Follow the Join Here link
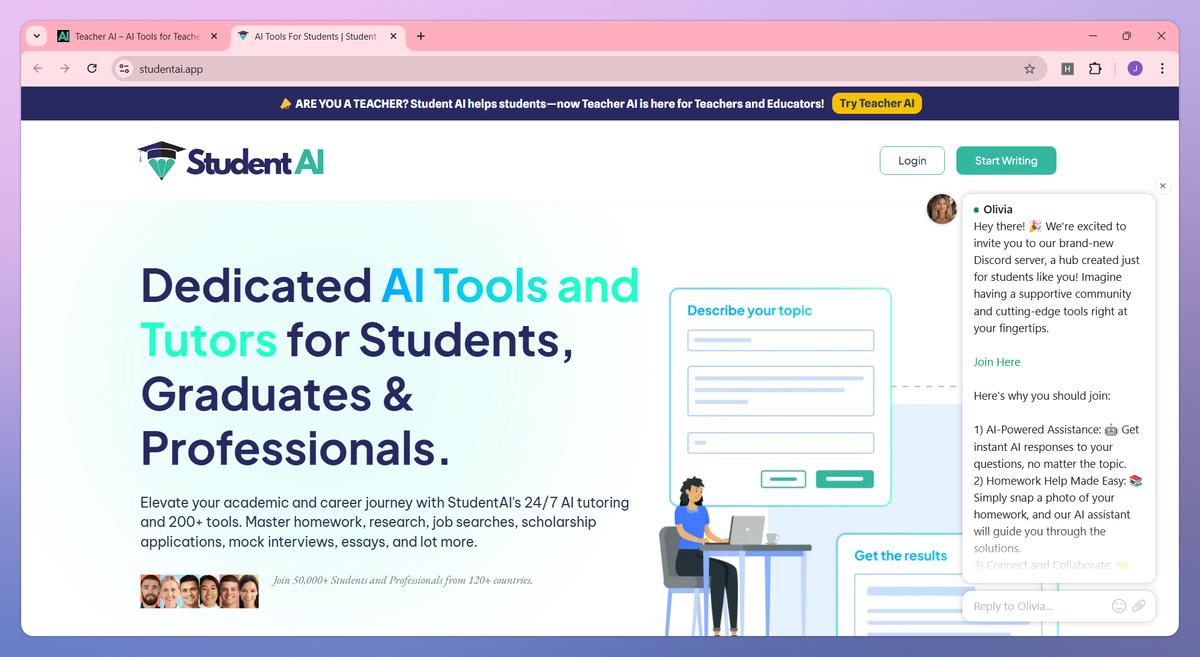1200x657 pixels. 997,362
